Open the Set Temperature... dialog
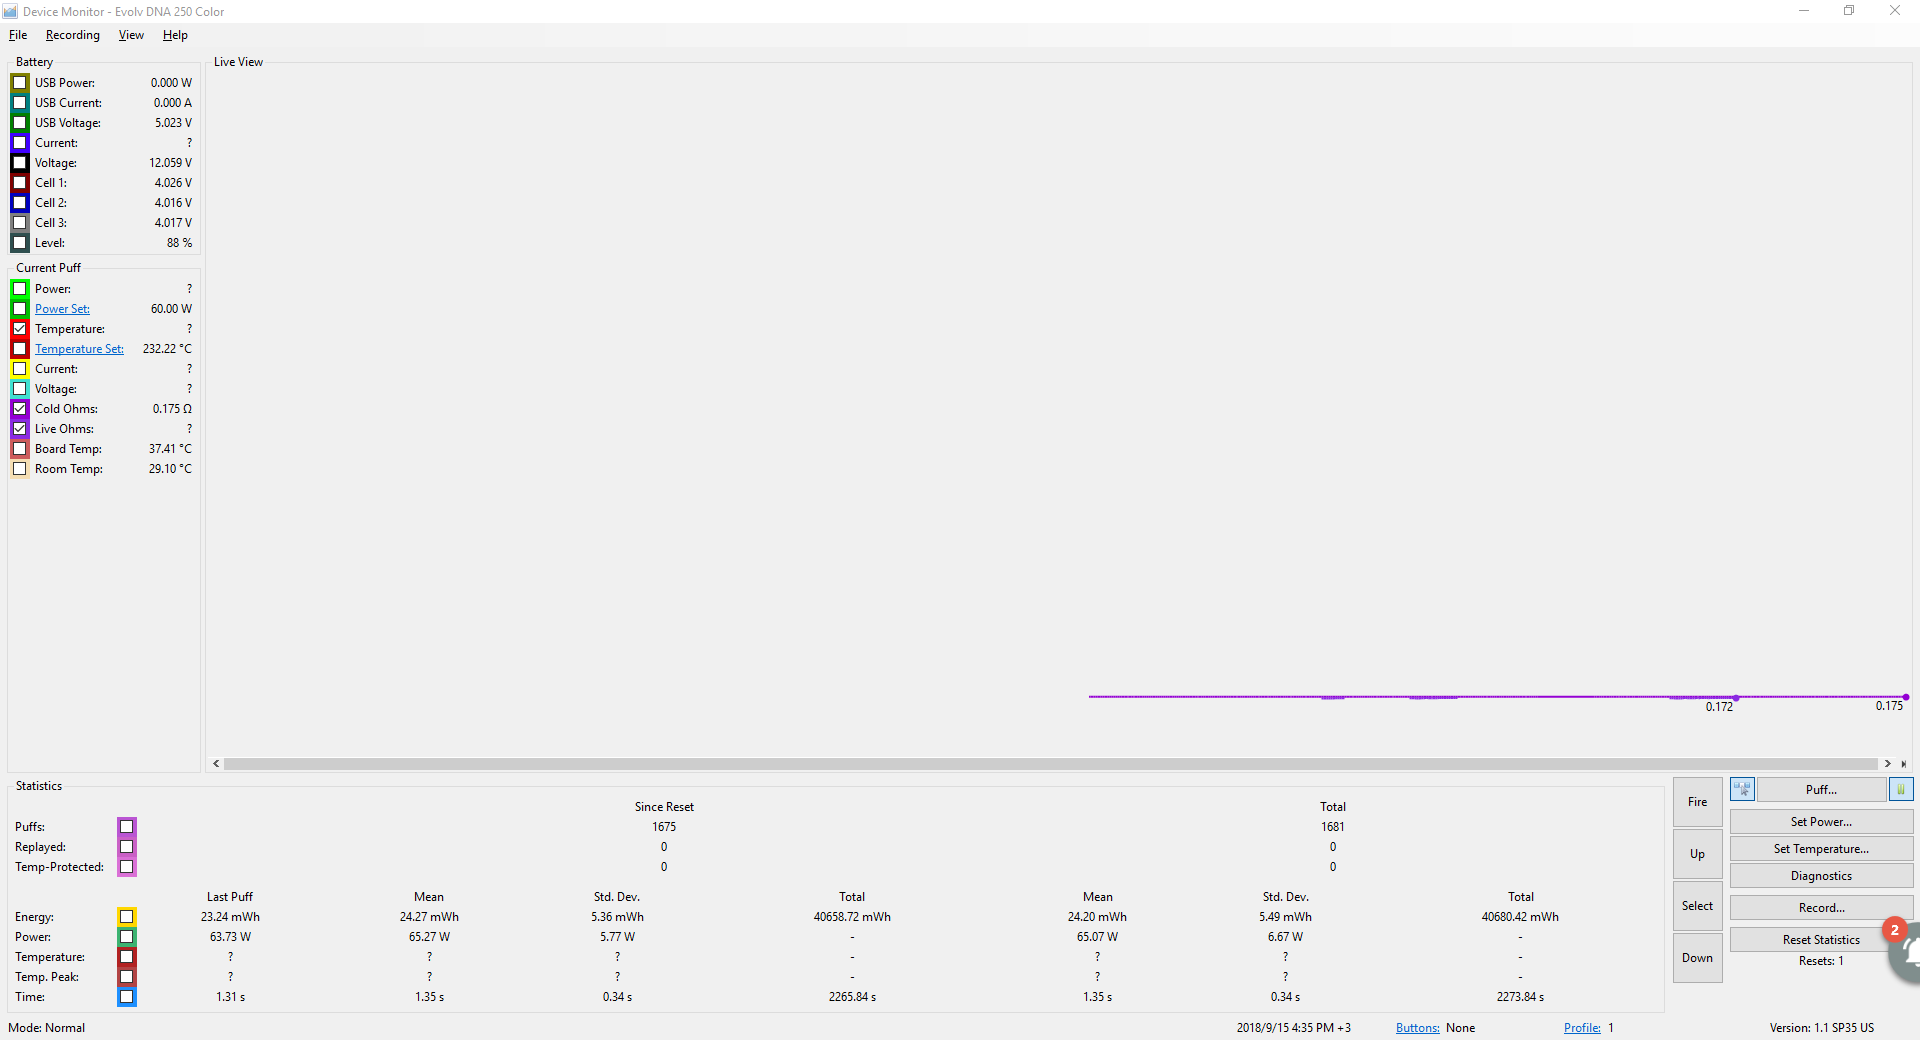 [x=1820, y=849]
